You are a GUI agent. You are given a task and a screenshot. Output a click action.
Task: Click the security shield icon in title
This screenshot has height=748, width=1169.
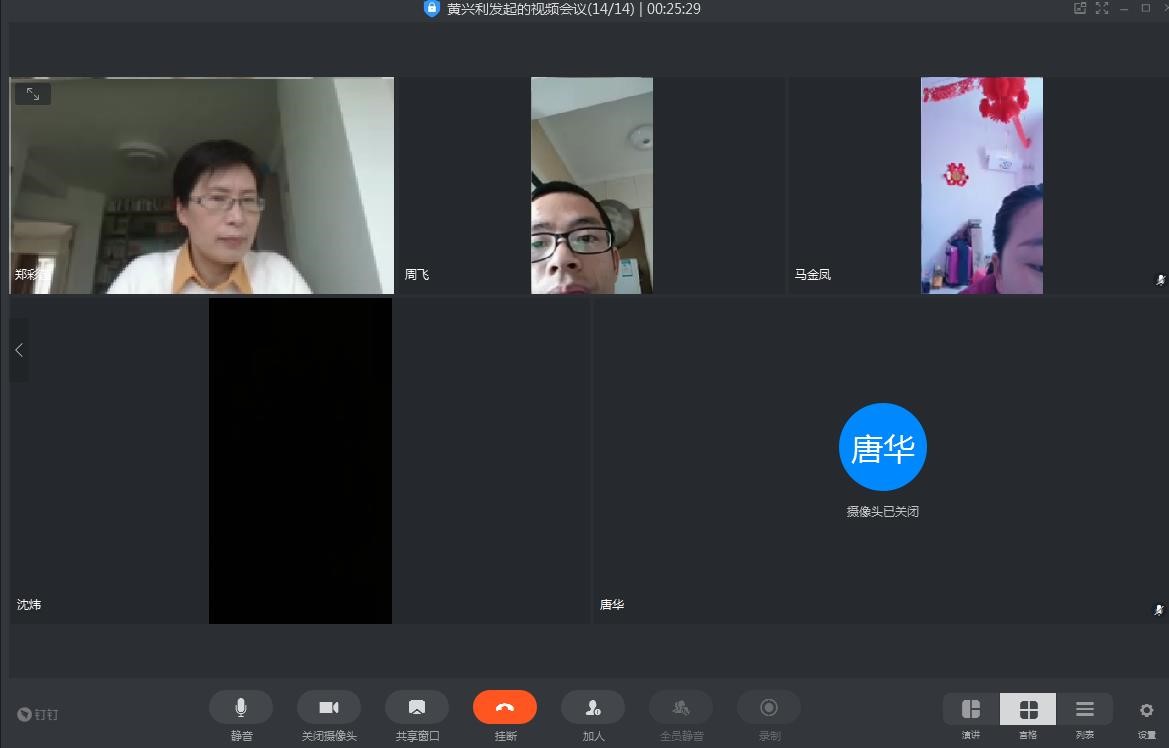click(432, 8)
